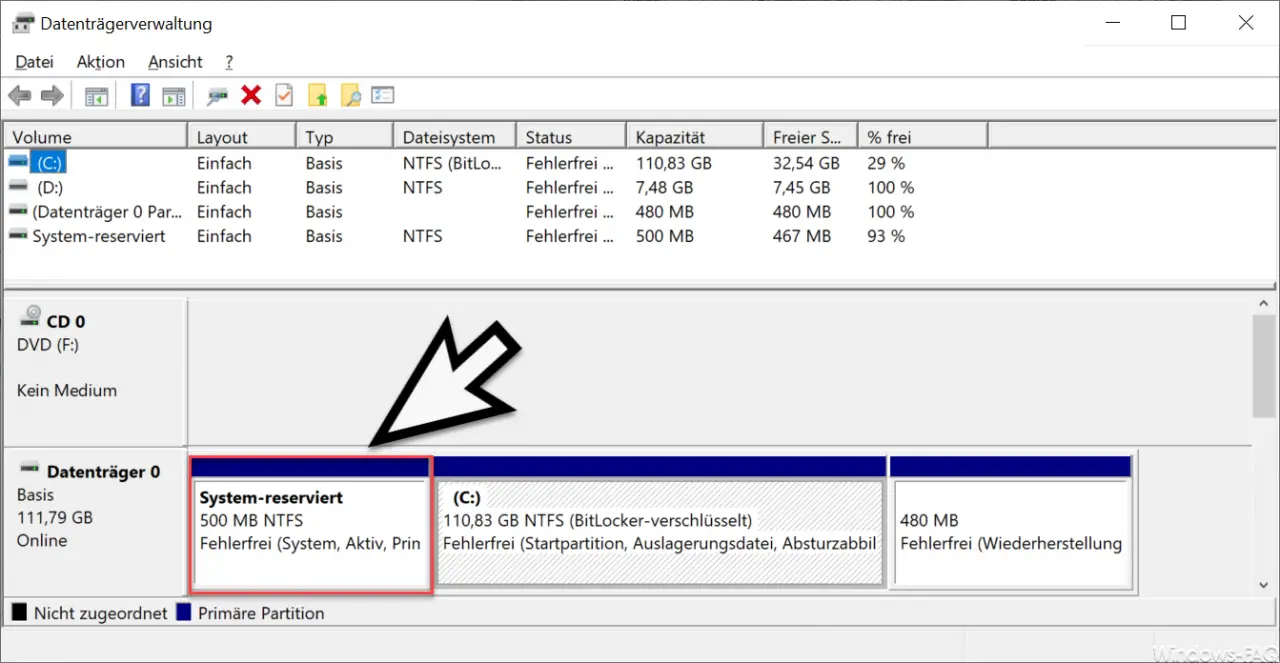Click the Forward arrow toolbar icon
Screen dimensions: 1280x663
click(52, 96)
